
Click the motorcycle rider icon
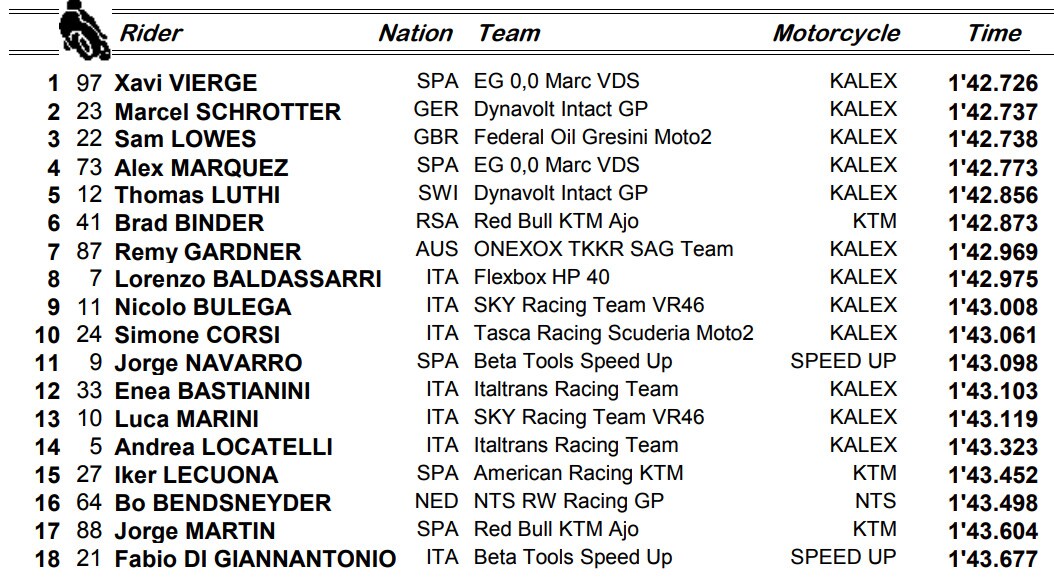84,30
